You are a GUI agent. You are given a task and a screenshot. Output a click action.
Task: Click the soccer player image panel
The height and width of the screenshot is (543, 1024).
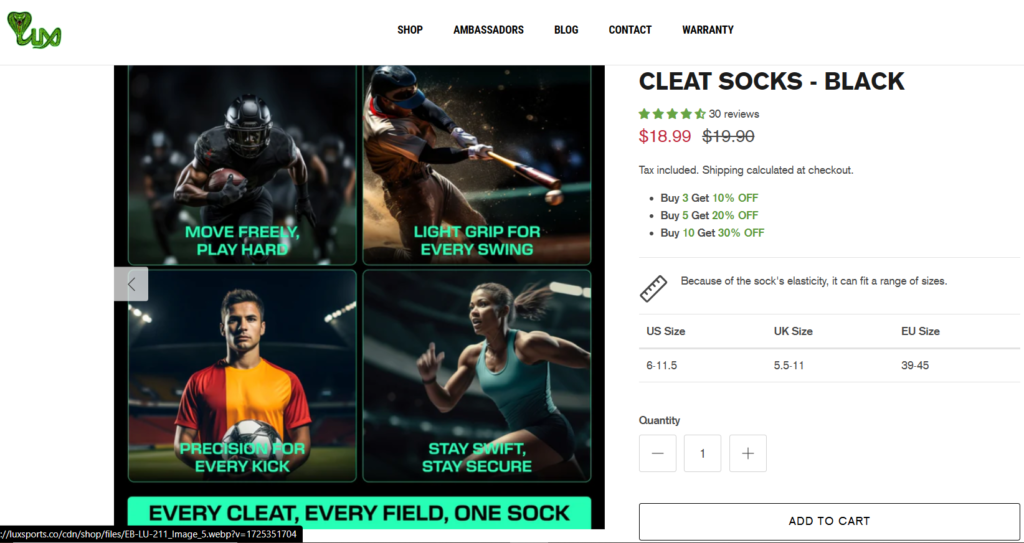click(242, 376)
